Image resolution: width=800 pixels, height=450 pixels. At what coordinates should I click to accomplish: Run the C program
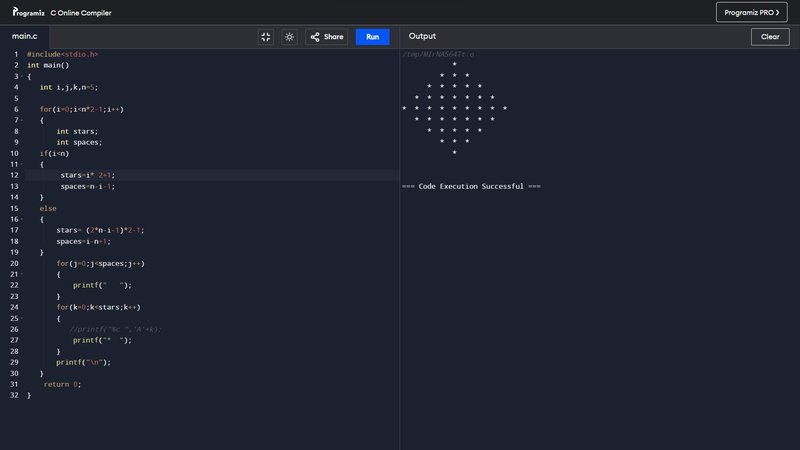[x=372, y=37]
